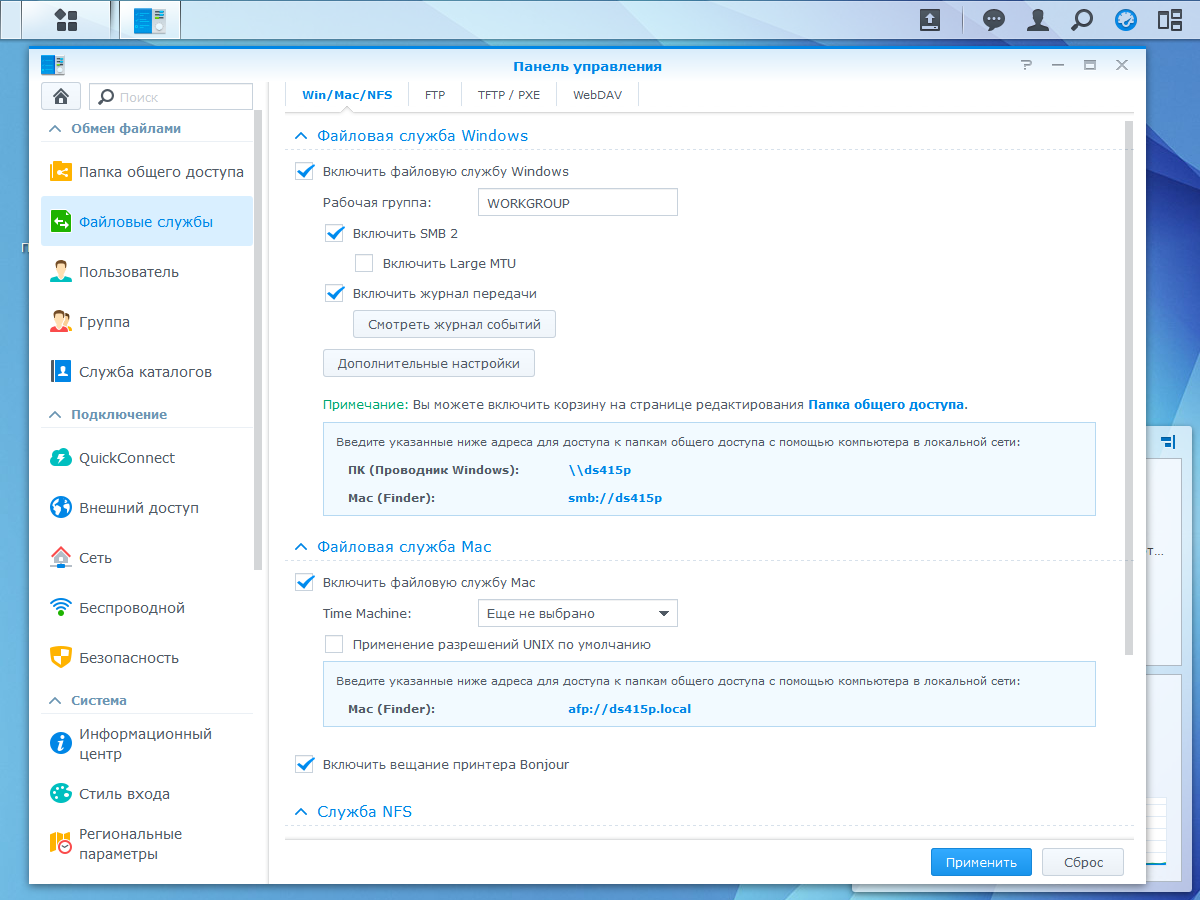
Task: Open the Беспроводной wifi icon
Action: point(61,608)
